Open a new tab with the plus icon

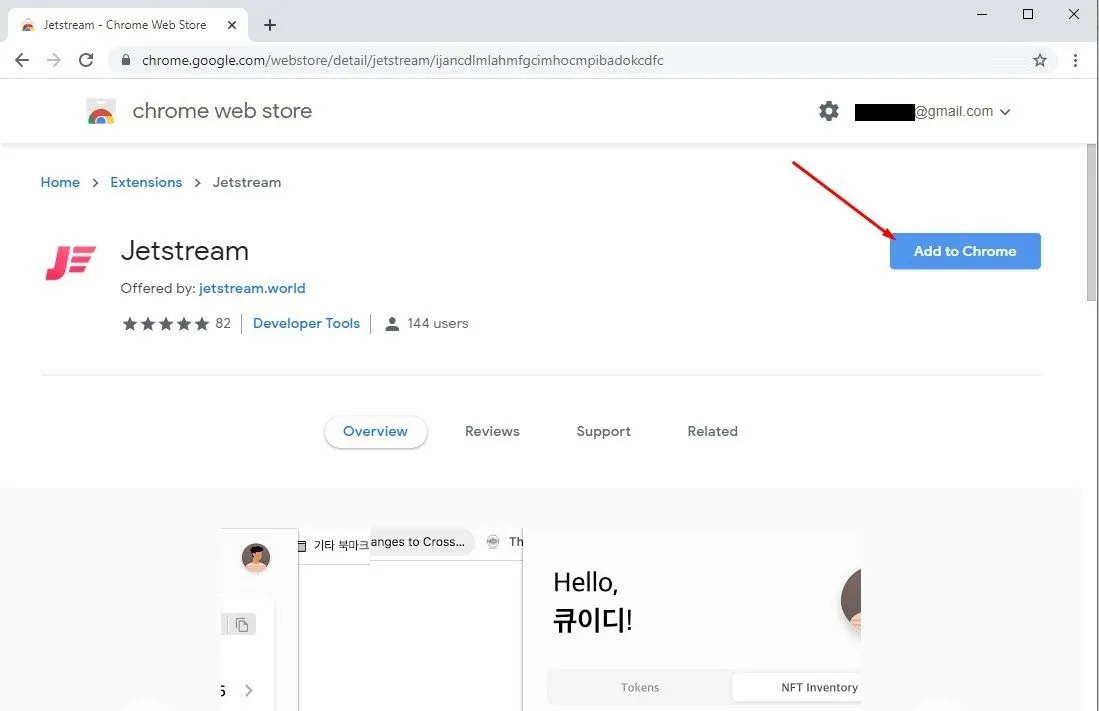point(270,25)
